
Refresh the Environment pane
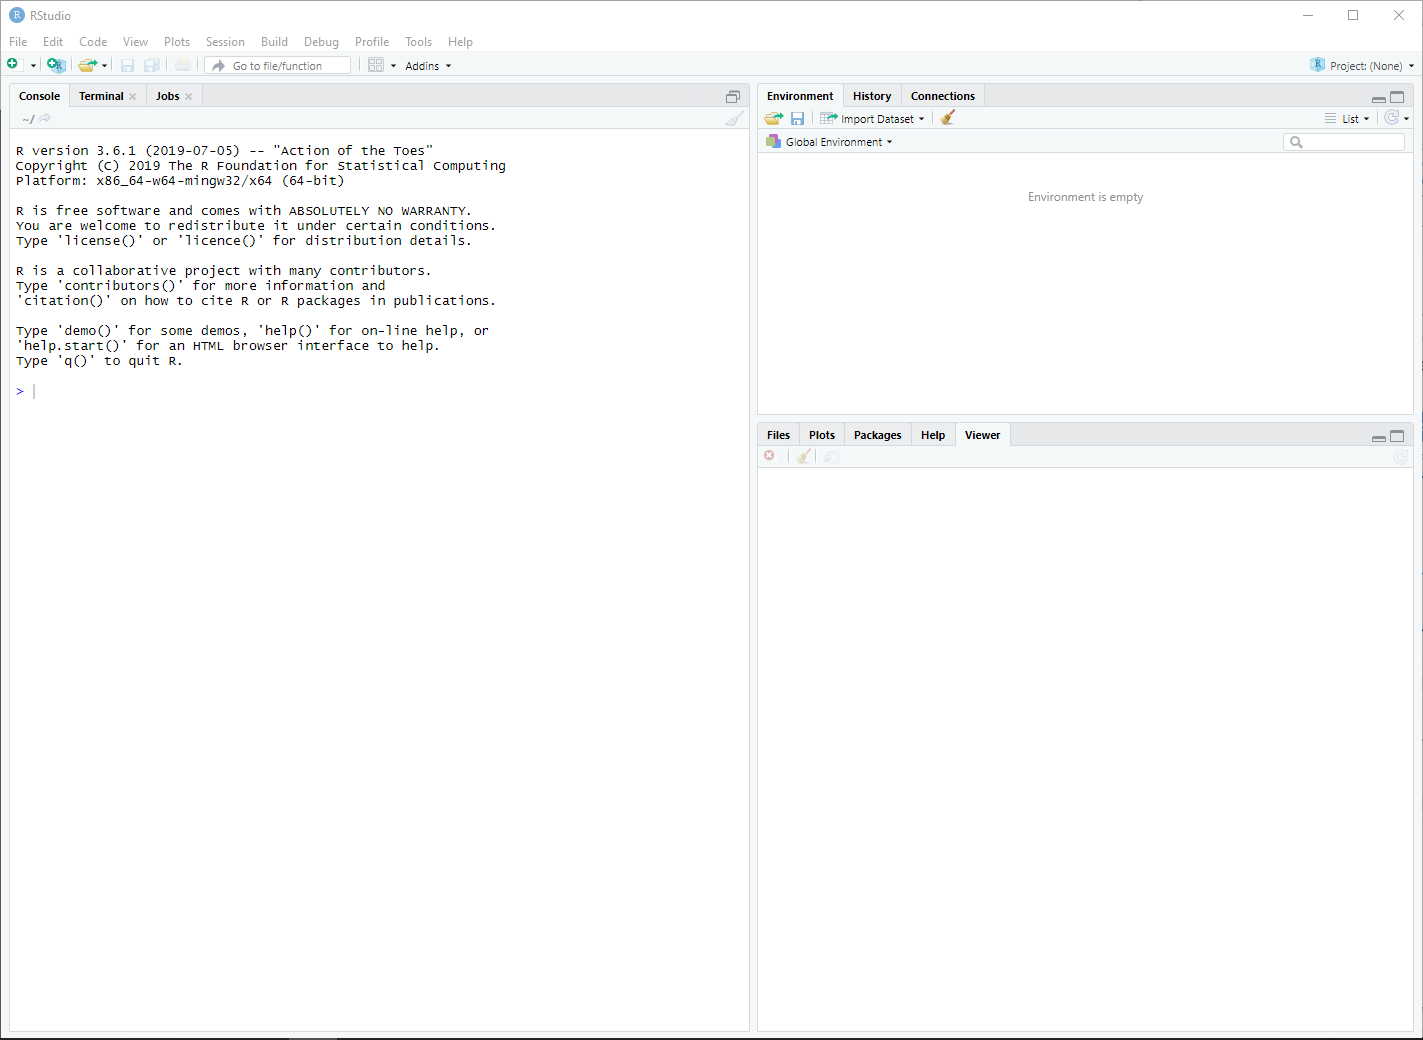click(x=1391, y=117)
